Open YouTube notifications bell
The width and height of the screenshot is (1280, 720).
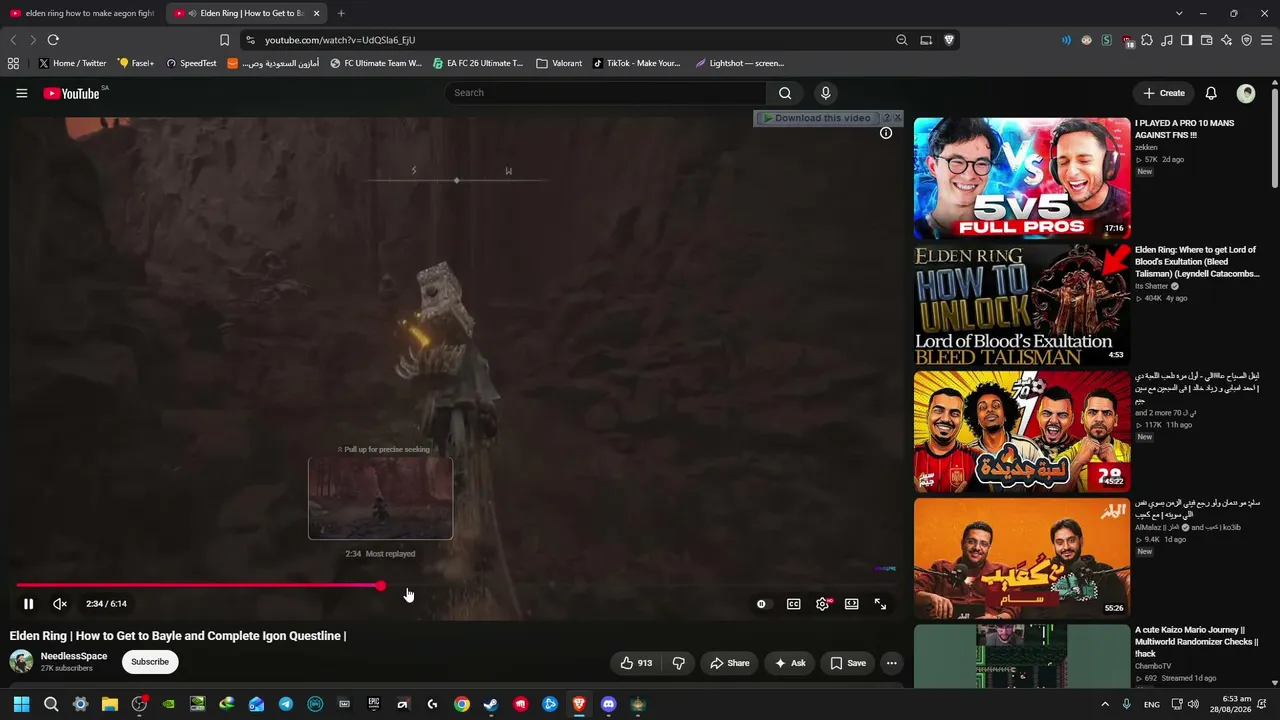1211,93
